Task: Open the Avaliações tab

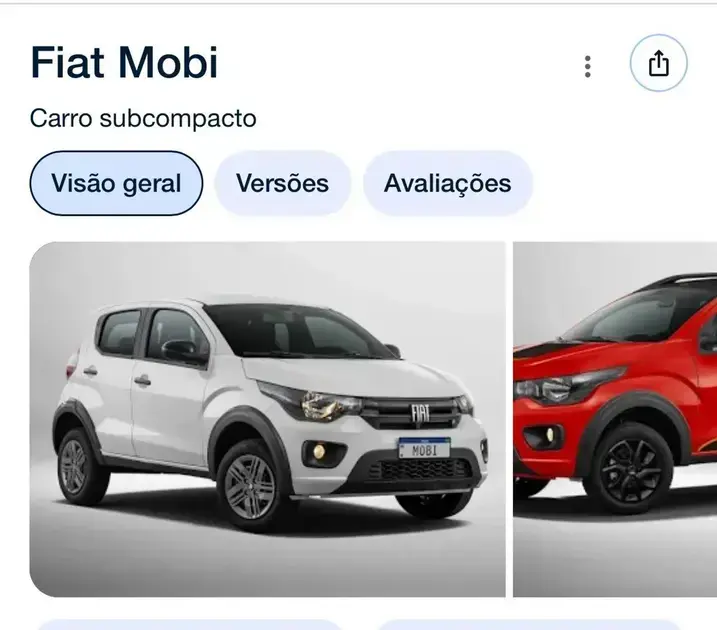Action: click(448, 183)
